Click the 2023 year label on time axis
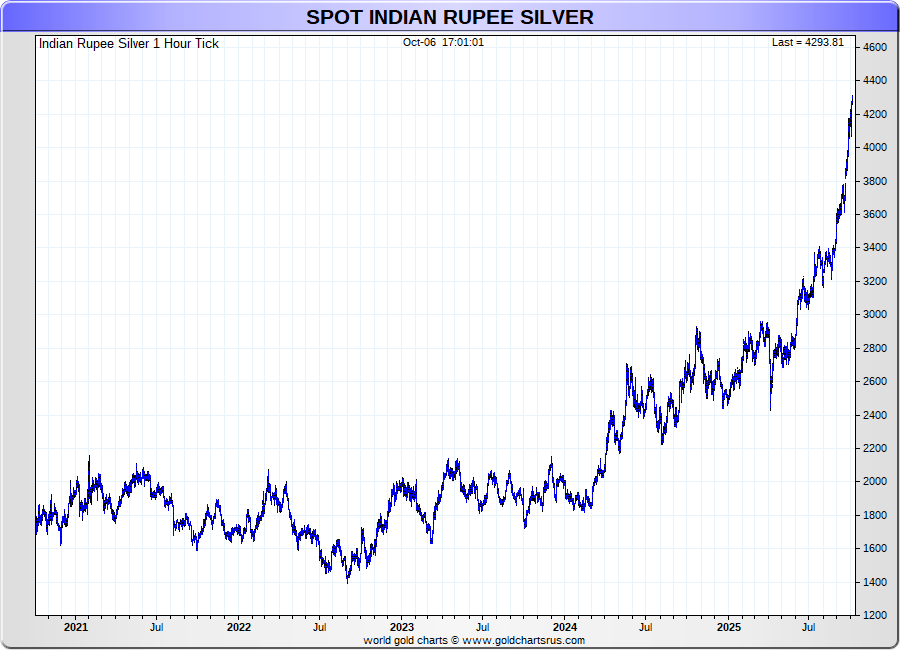 click(x=402, y=628)
